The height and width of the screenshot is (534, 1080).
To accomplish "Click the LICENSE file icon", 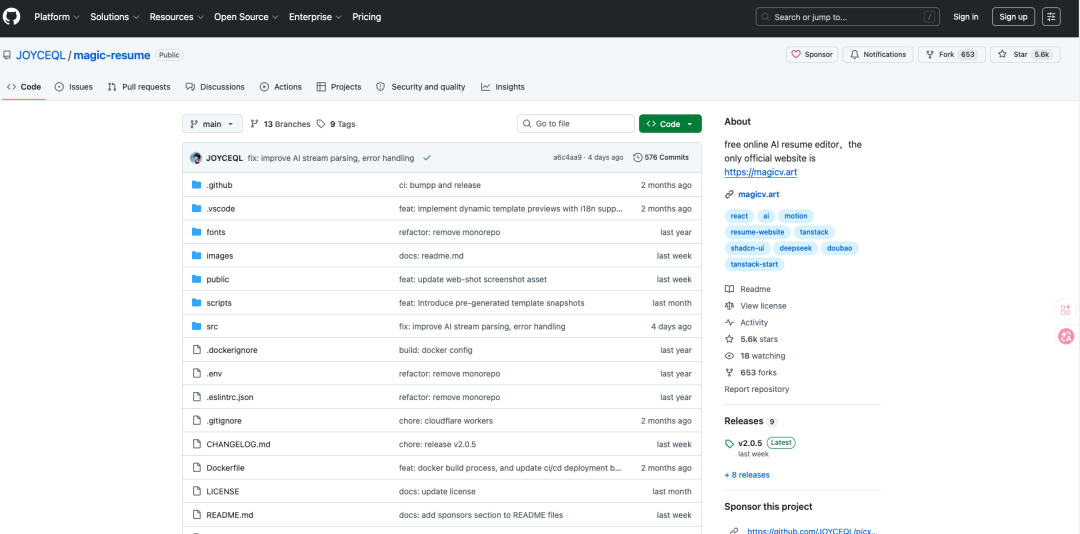I will point(196,491).
